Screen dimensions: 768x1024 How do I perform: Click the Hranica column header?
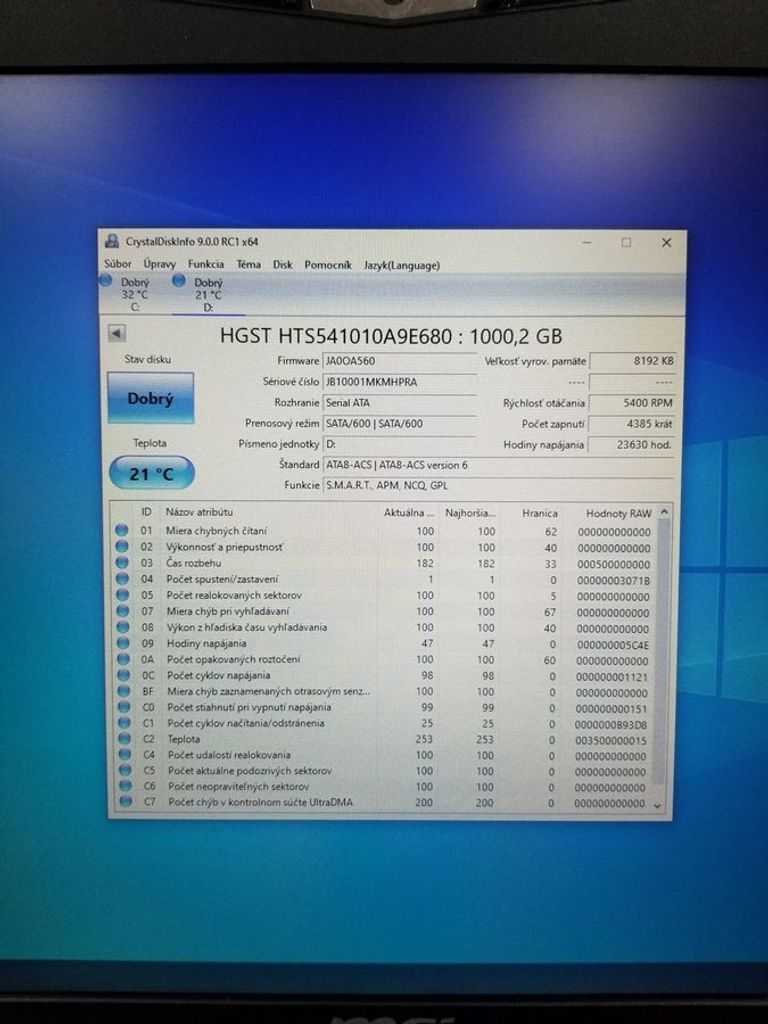click(x=539, y=513)
